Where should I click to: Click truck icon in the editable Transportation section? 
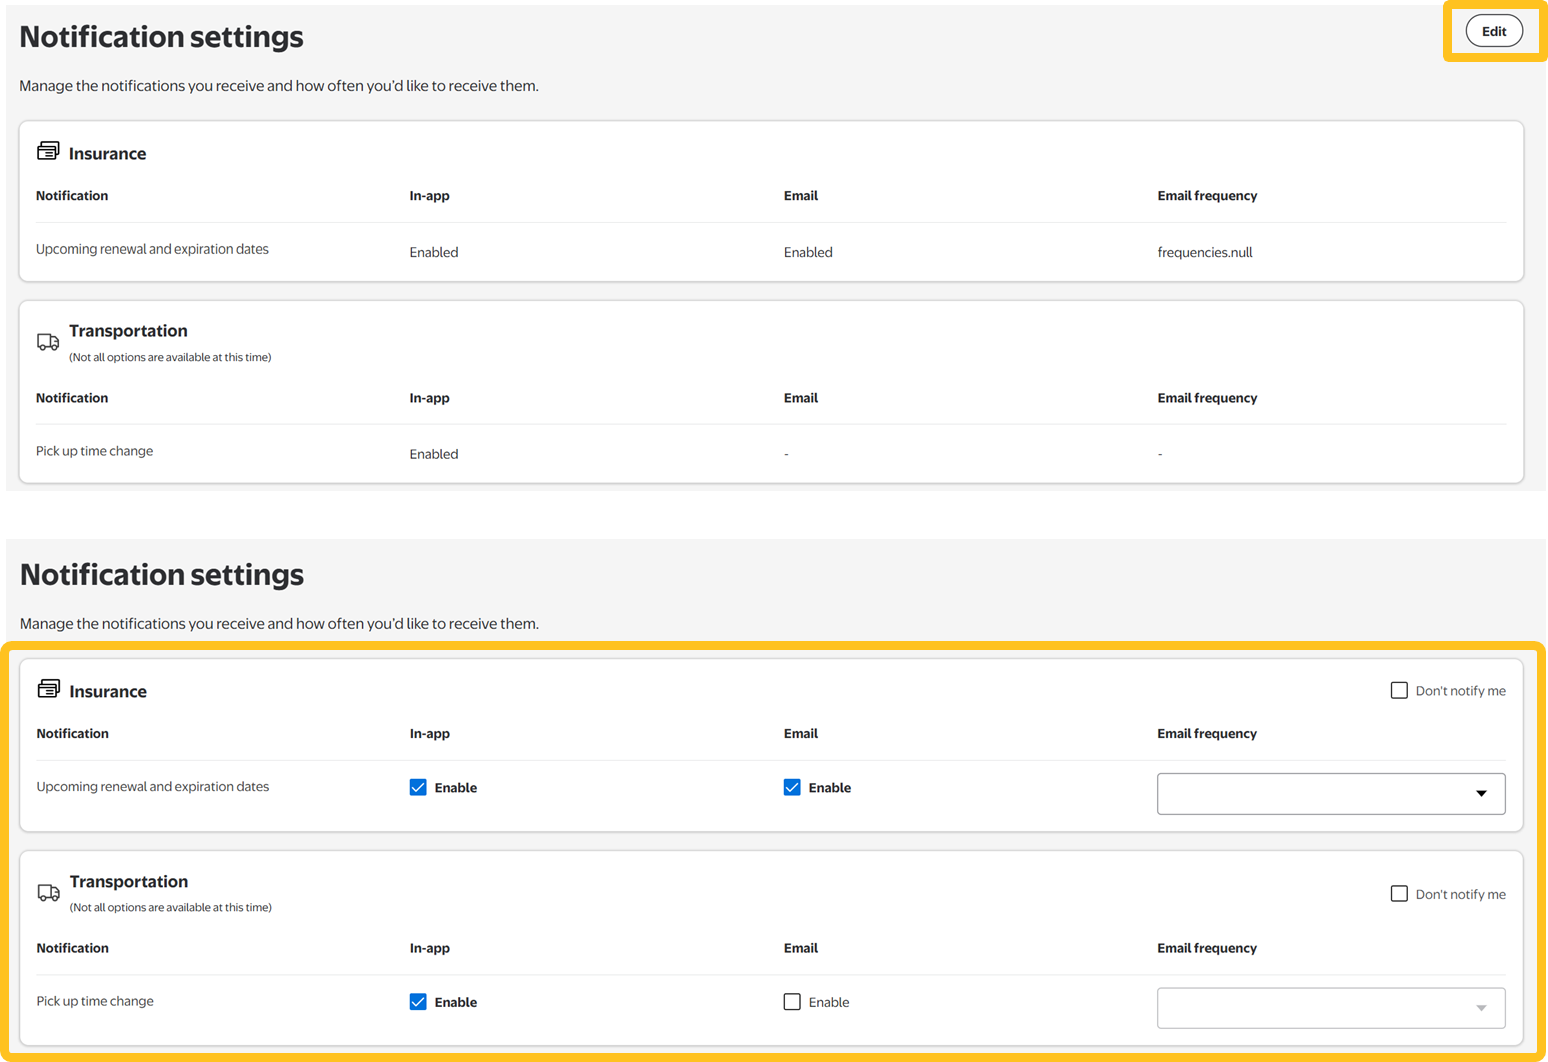click(x=48, y=892)
